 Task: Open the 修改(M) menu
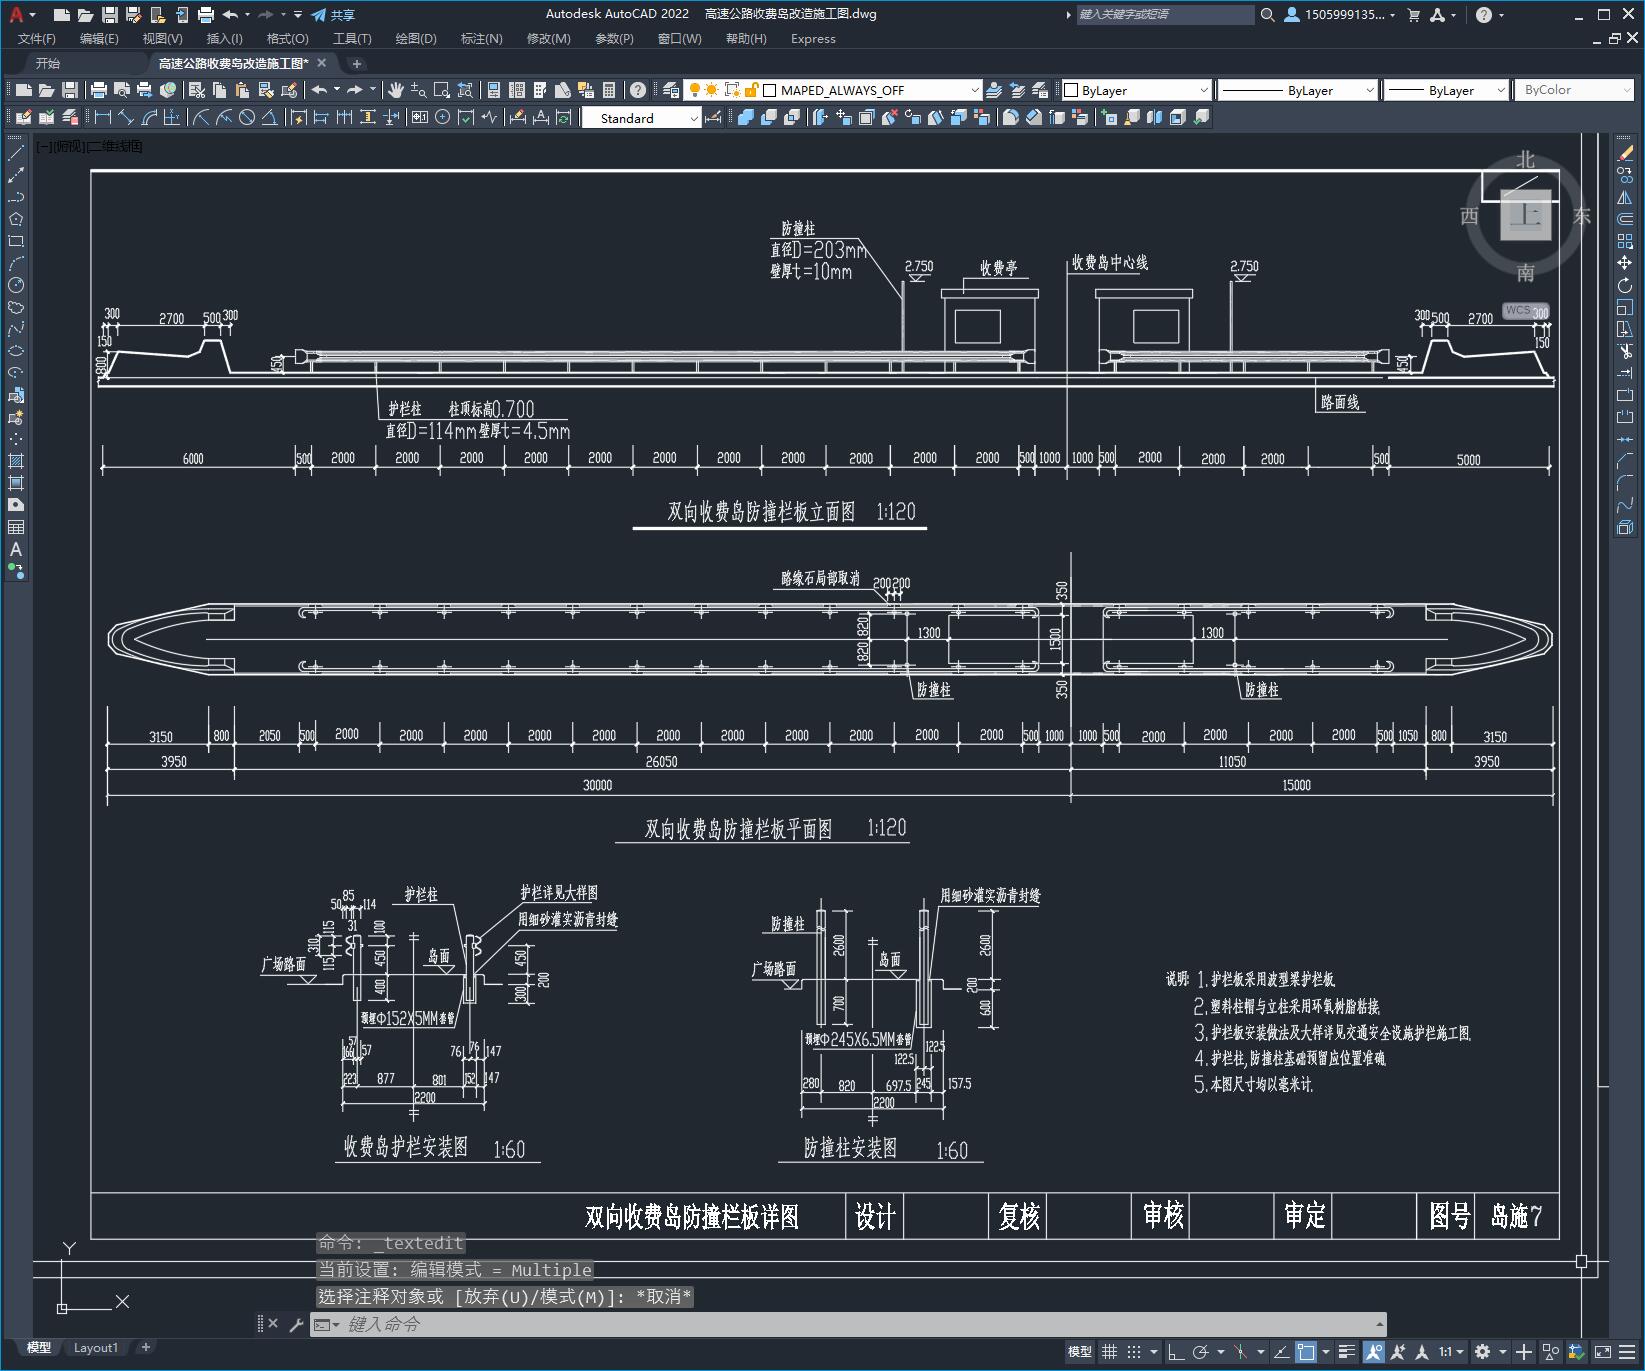tap(548, 38)
